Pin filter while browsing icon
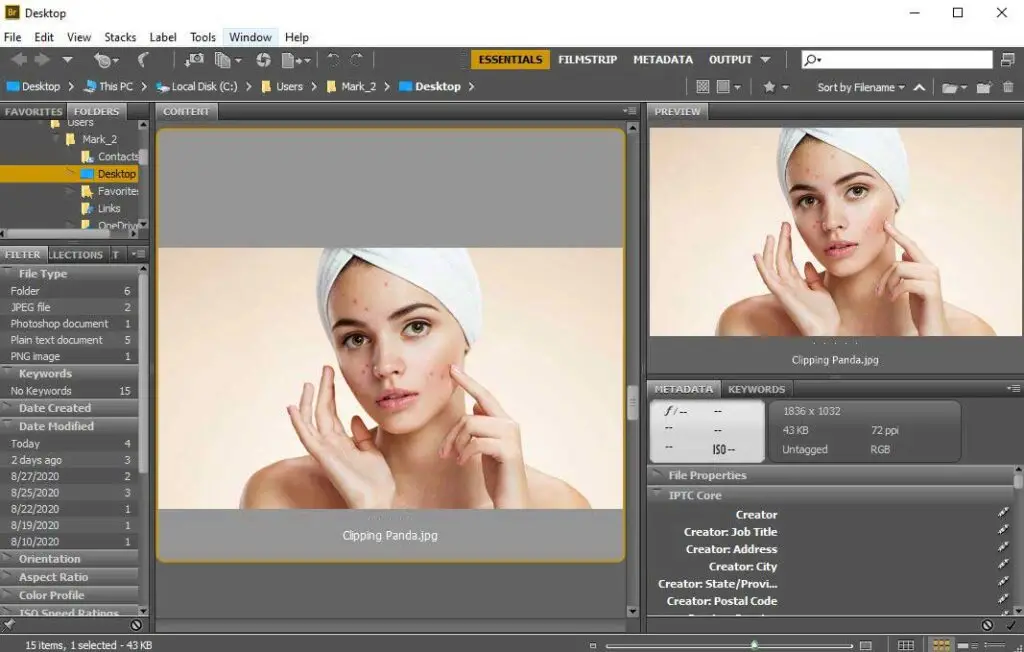Viewport: 1024px width, 652px height. pyautogui.click(x=8, y=625)
